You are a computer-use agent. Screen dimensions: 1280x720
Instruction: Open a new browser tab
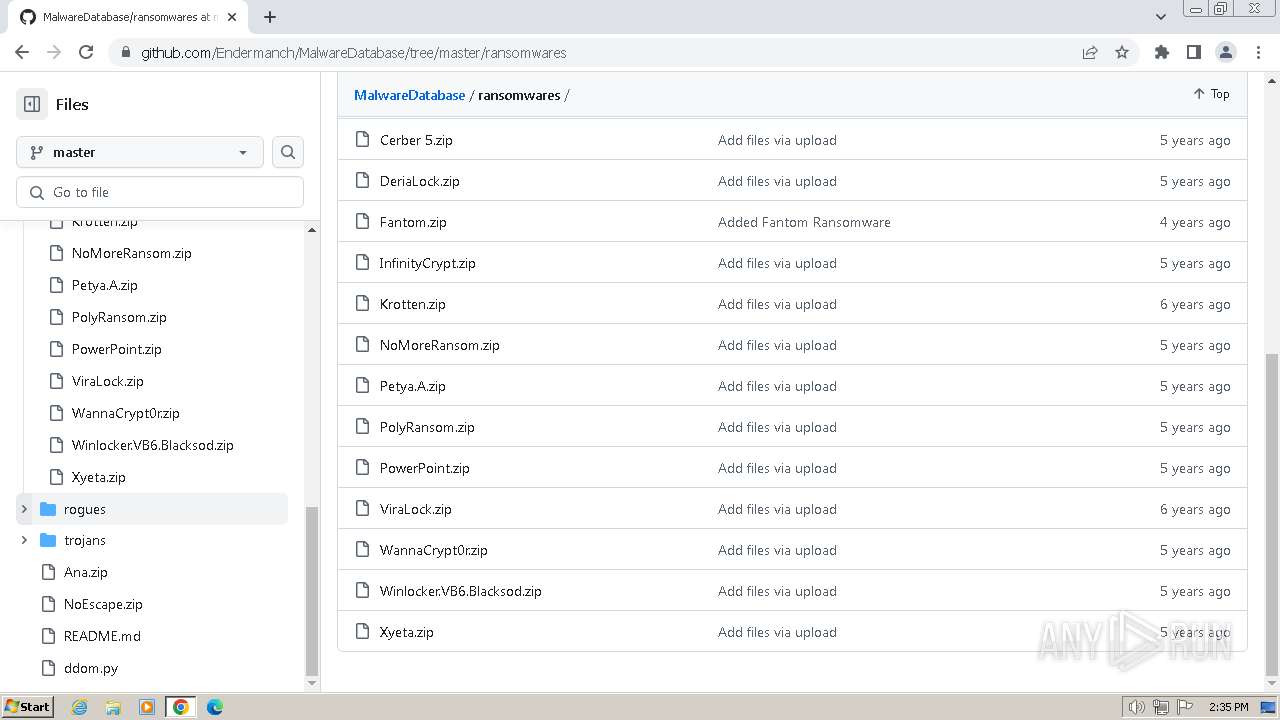(x=270, y=17)
